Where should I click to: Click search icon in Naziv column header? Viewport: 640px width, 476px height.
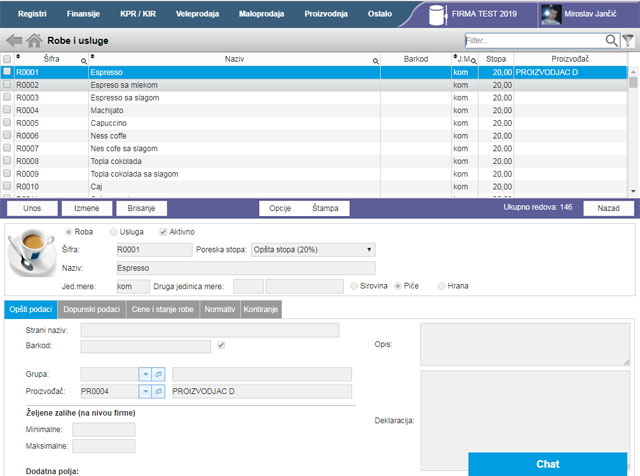coord(375,61)
